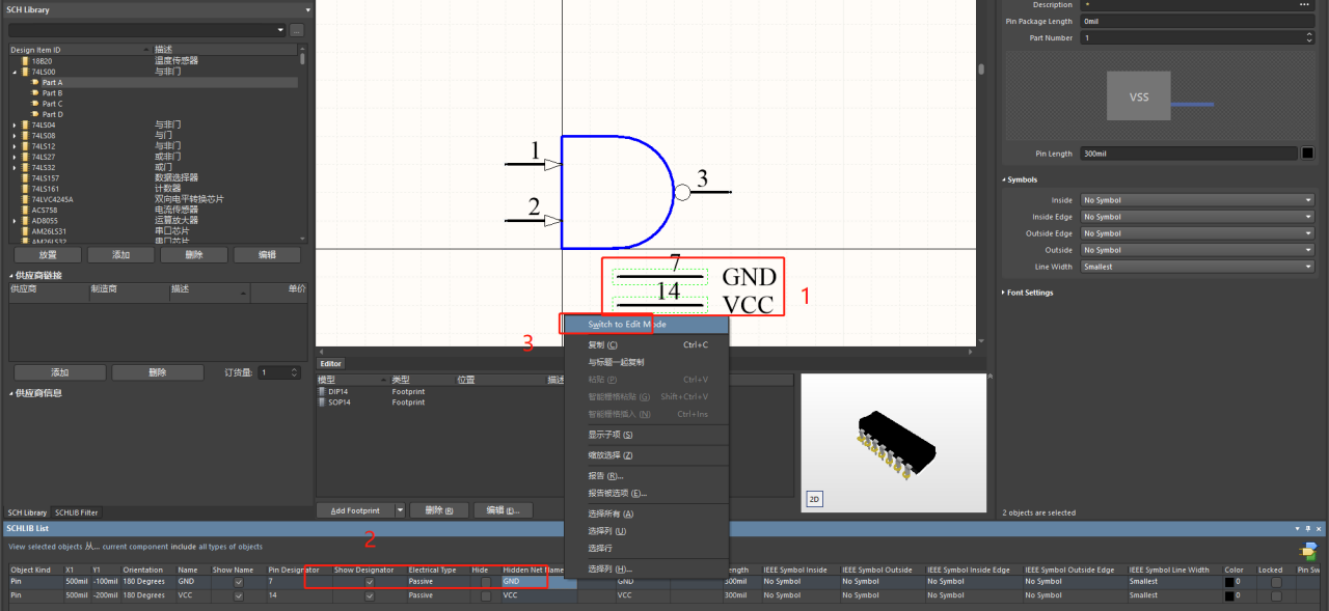Viewport: 1329px width, 611px height.
Task: Choose 选择所有 (A) menu entry
Action: (646, 514)
